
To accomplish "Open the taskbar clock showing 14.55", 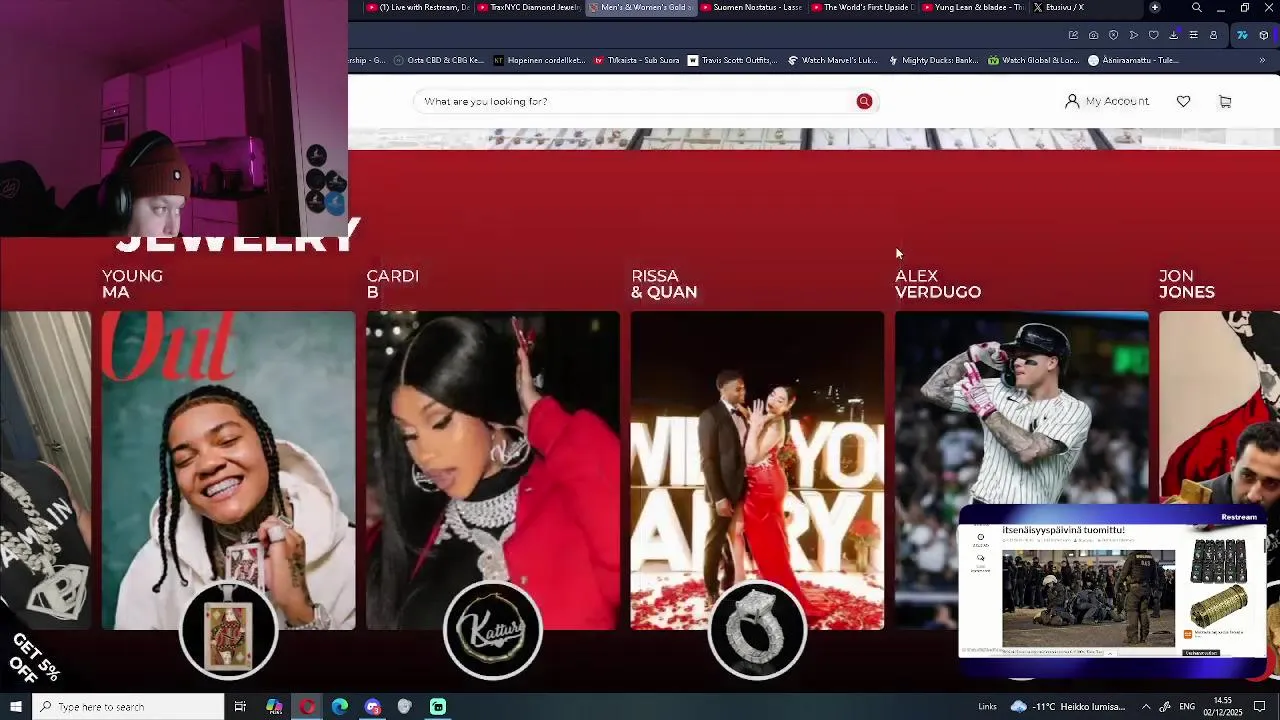I will [1223, 707].
